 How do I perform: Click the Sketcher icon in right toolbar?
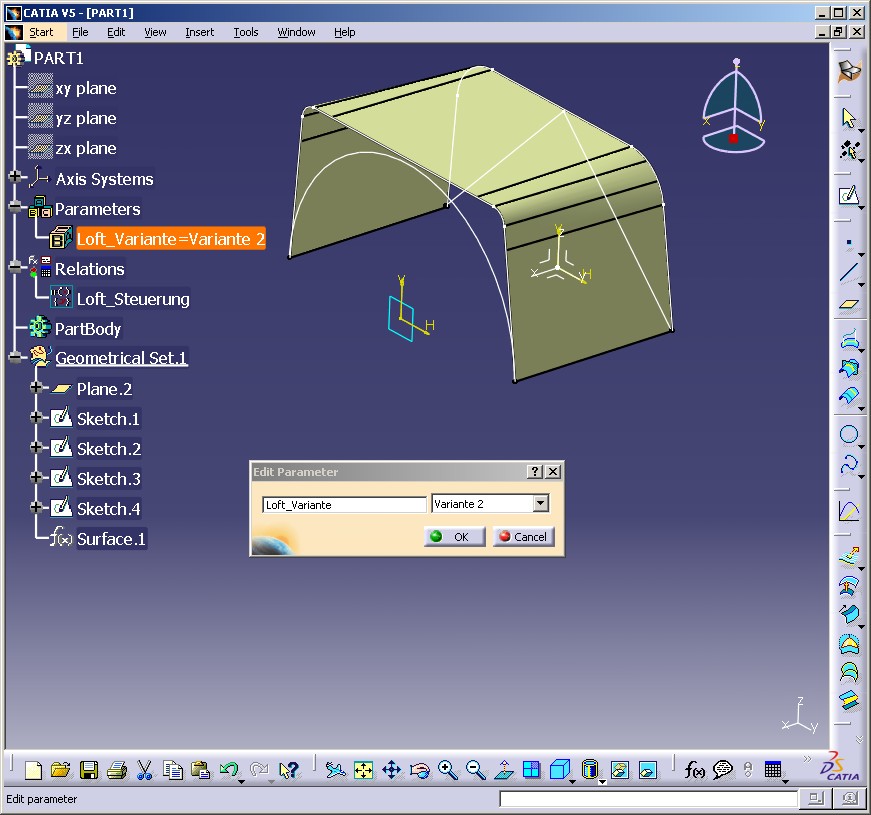(849, 195)
